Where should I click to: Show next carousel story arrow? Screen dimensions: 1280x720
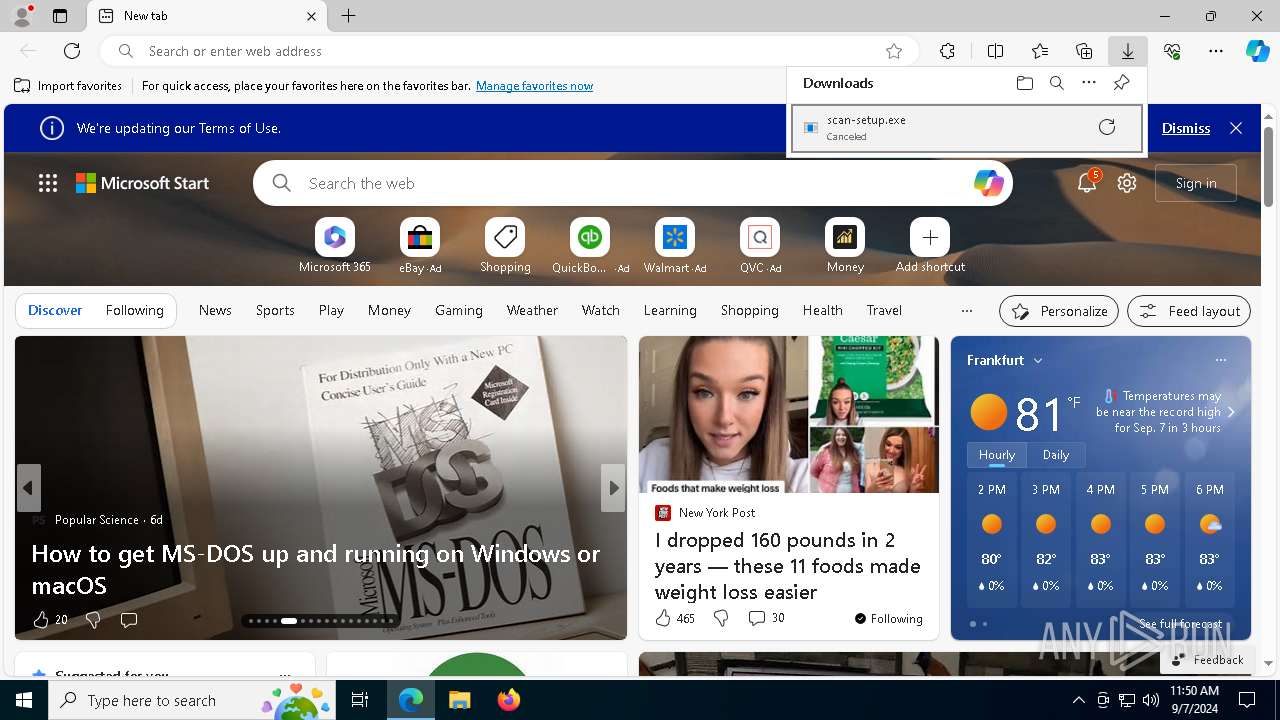(613, 488)
